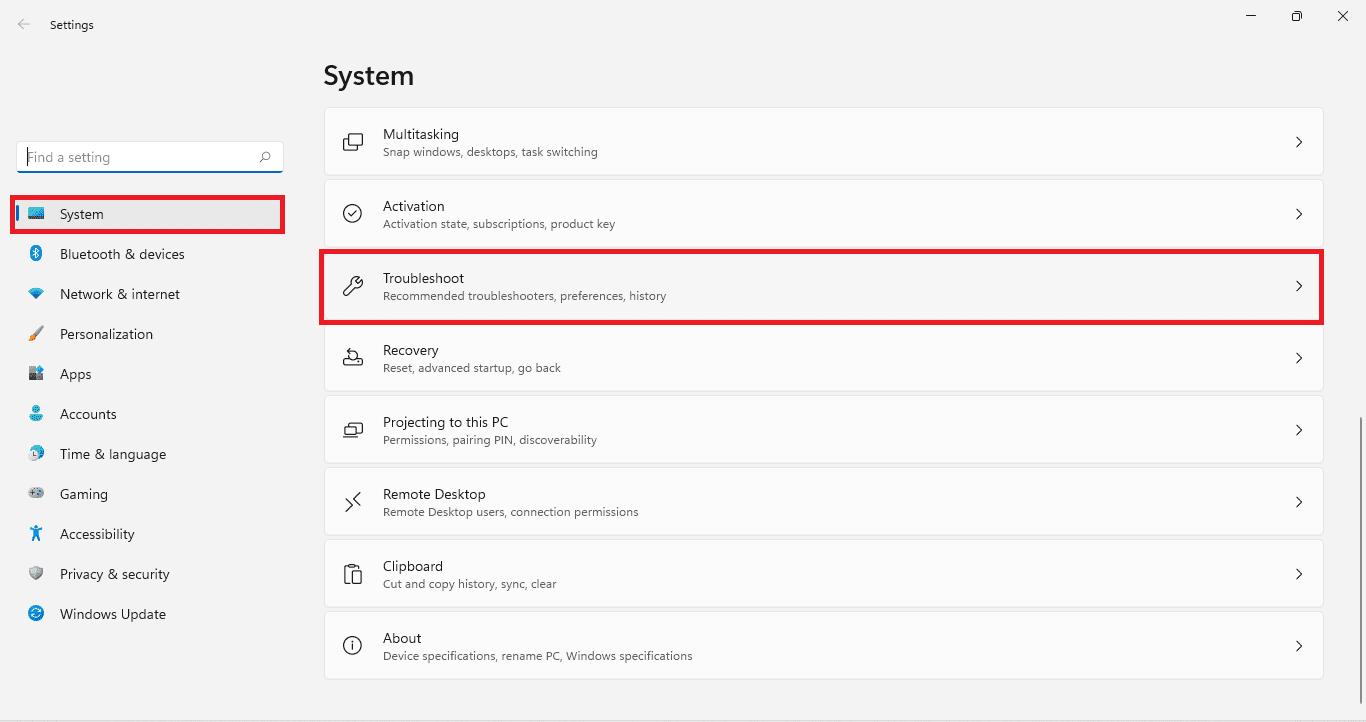
Task: Select Time & language in the sidebar
Action: (113, 454)
